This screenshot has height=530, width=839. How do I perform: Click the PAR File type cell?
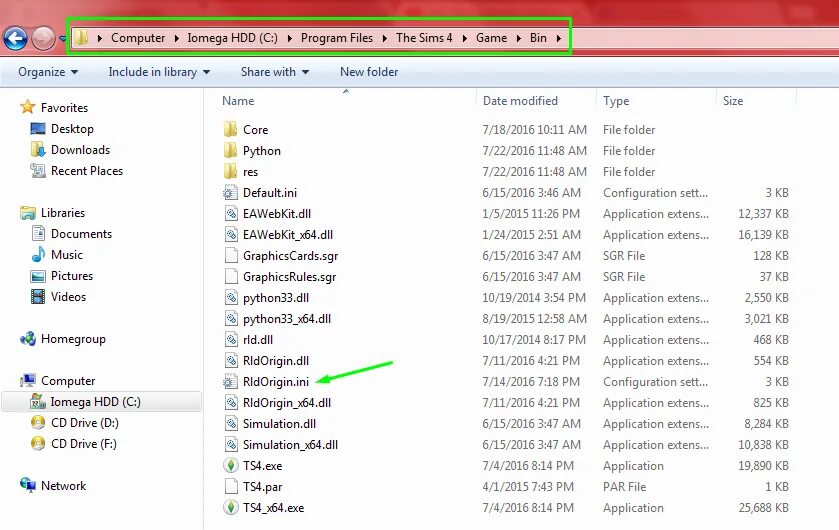click(624, 487)
